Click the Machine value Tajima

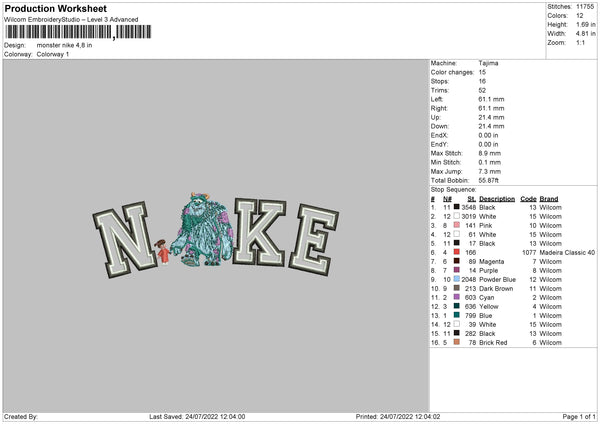(x=488, y=63)
